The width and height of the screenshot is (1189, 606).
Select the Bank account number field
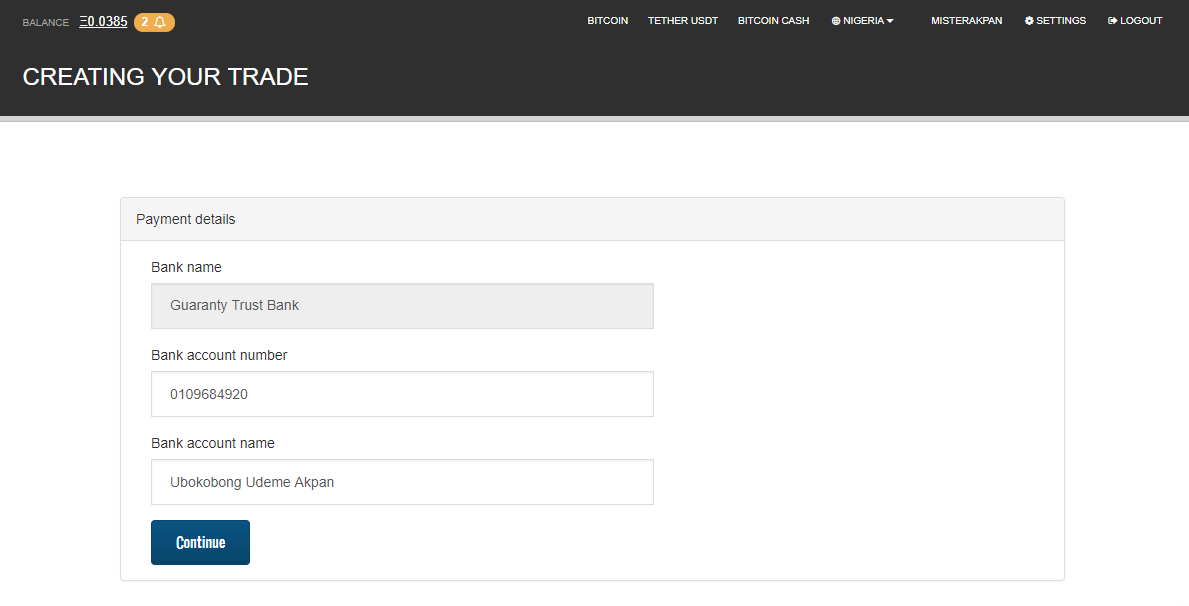(402, 394)
